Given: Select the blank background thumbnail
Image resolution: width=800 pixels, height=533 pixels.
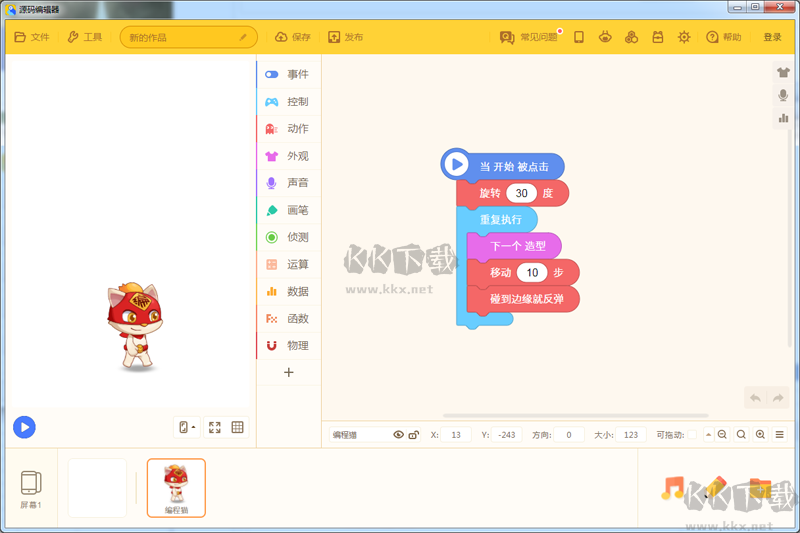Looking at the screenshot, I should click(97, 488).
